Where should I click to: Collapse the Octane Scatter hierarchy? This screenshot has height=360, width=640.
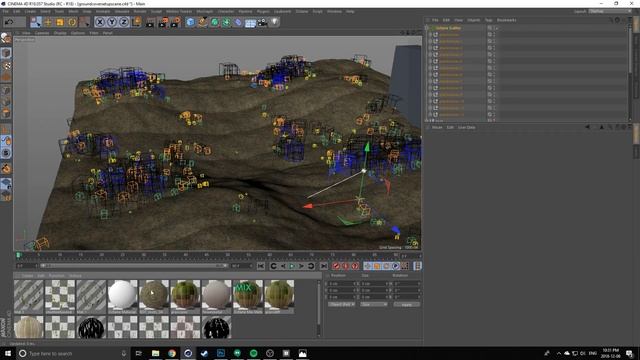coord(427,28)
